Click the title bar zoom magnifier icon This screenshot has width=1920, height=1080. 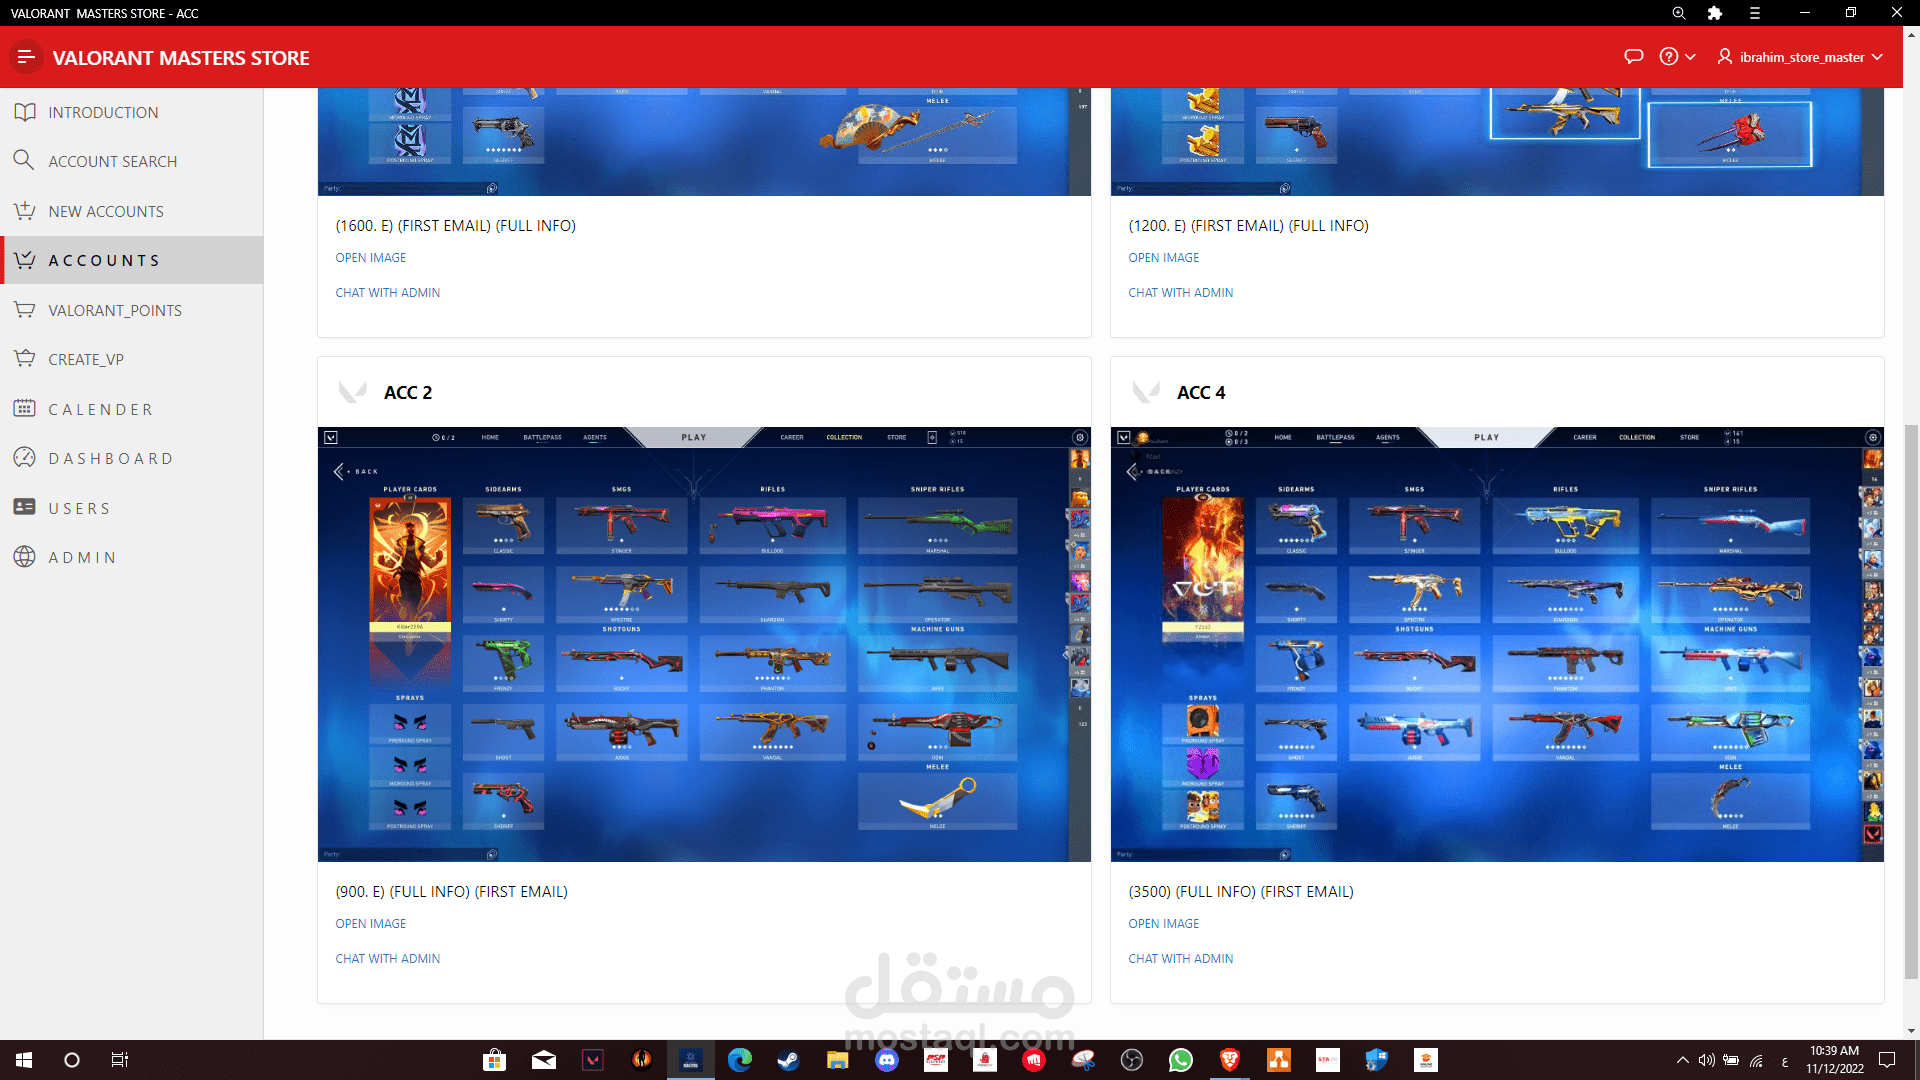(x=1679, y=13)
